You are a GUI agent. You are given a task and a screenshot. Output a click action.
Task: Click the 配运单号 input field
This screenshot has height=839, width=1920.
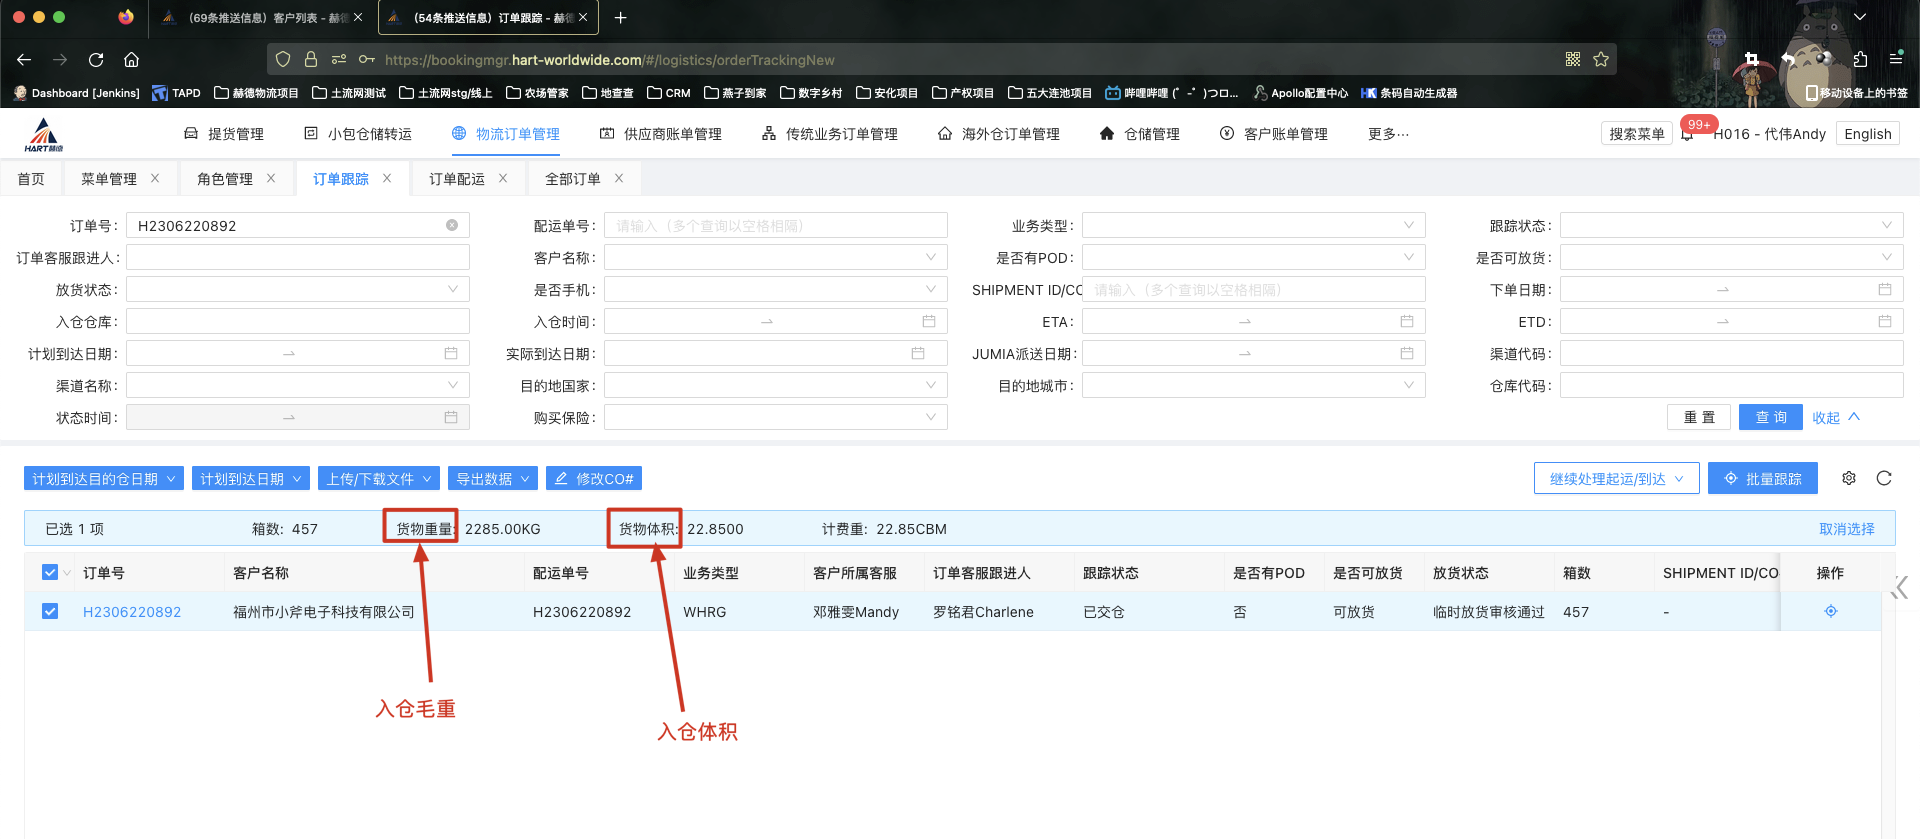775,226
